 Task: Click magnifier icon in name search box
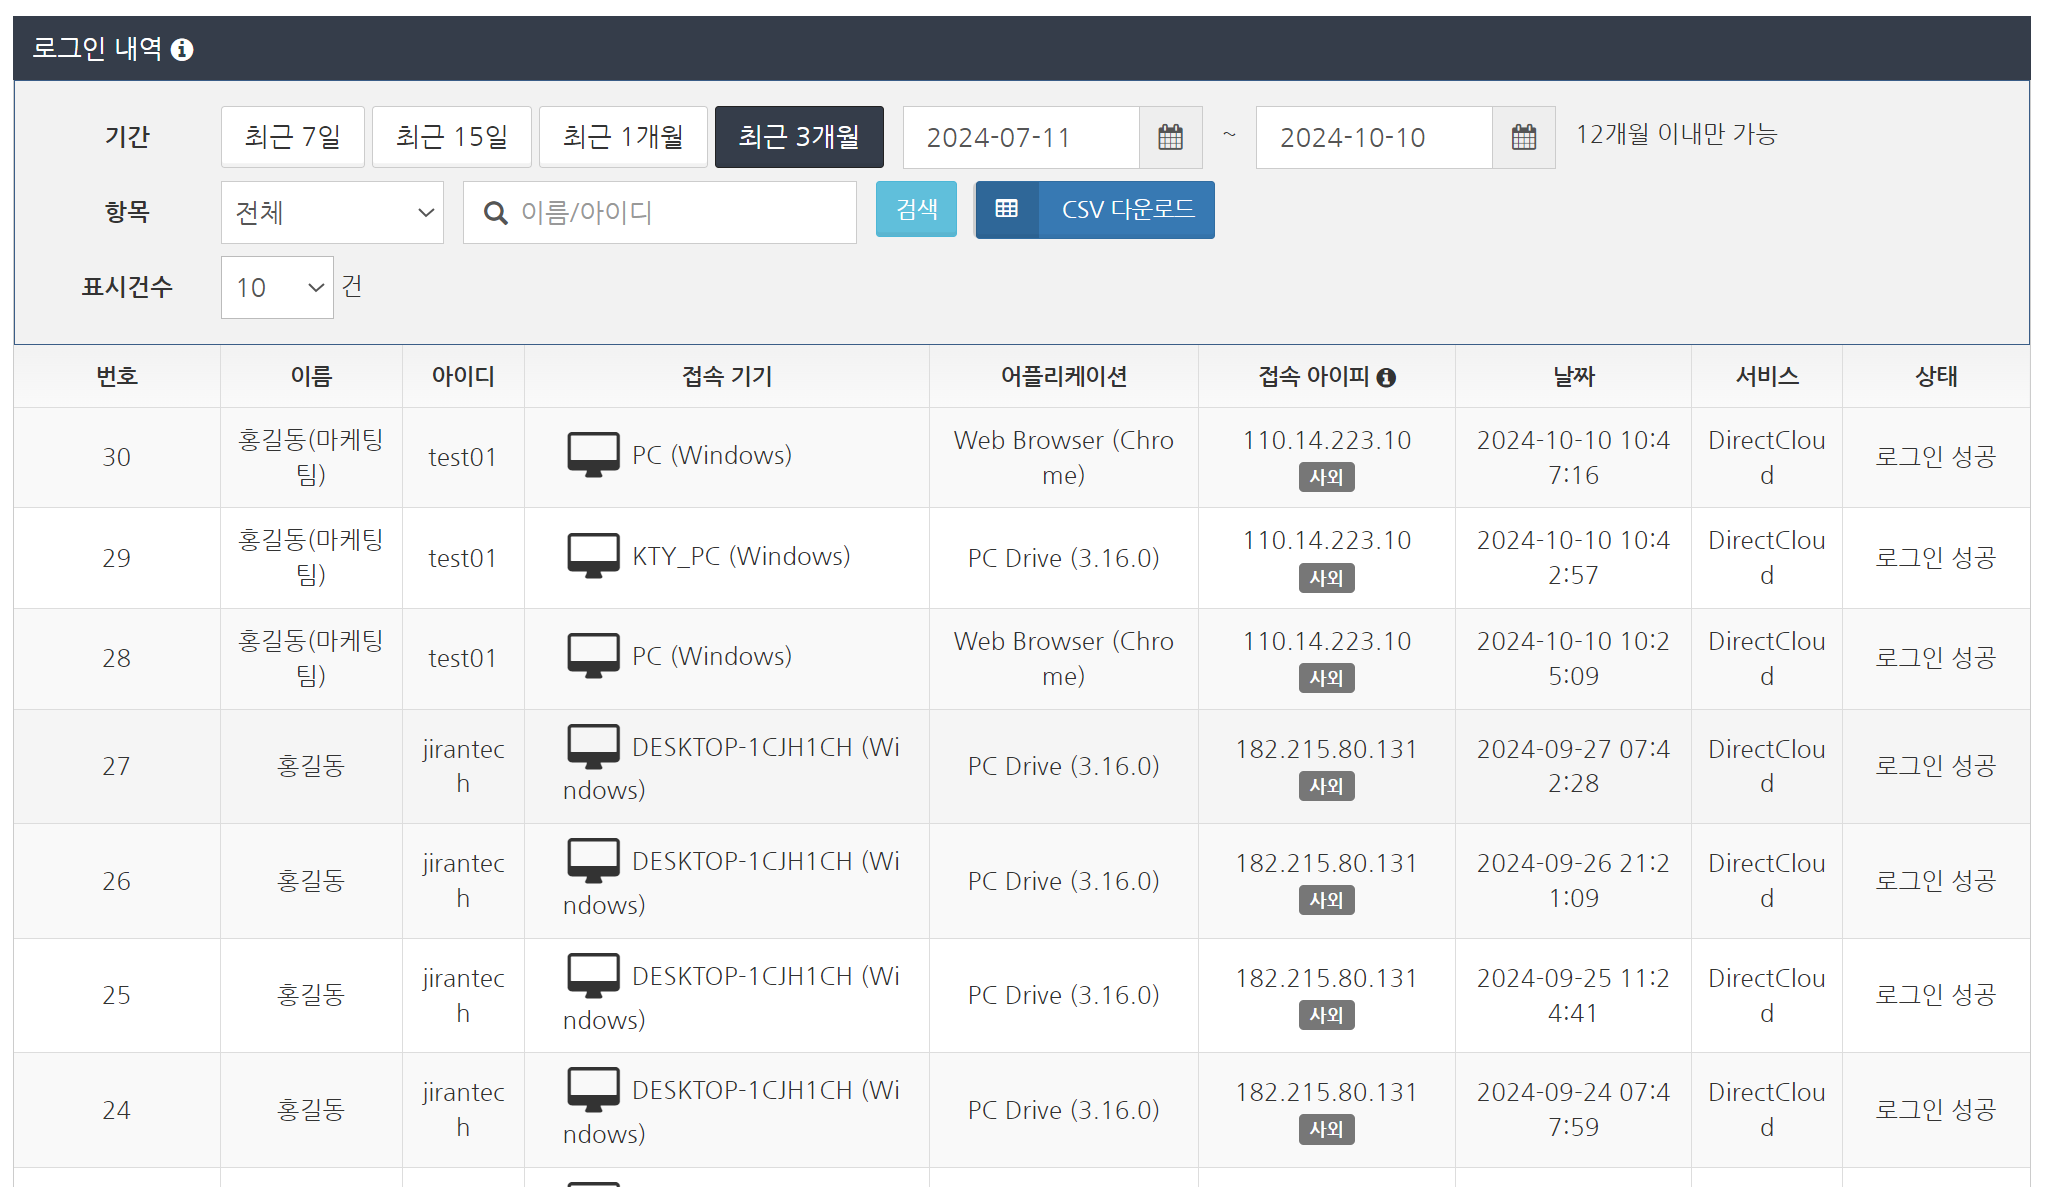(x=495, y=213)
